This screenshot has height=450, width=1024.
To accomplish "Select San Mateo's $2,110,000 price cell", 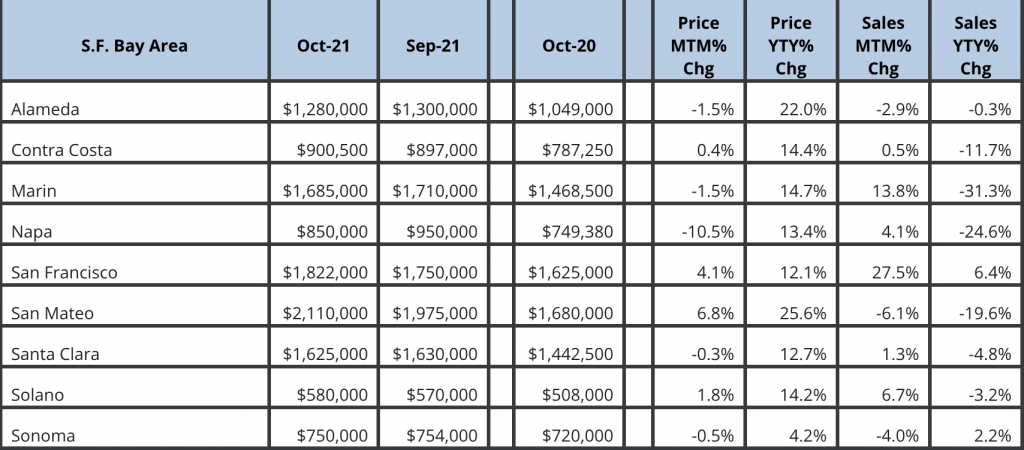I will coord(323,313).
